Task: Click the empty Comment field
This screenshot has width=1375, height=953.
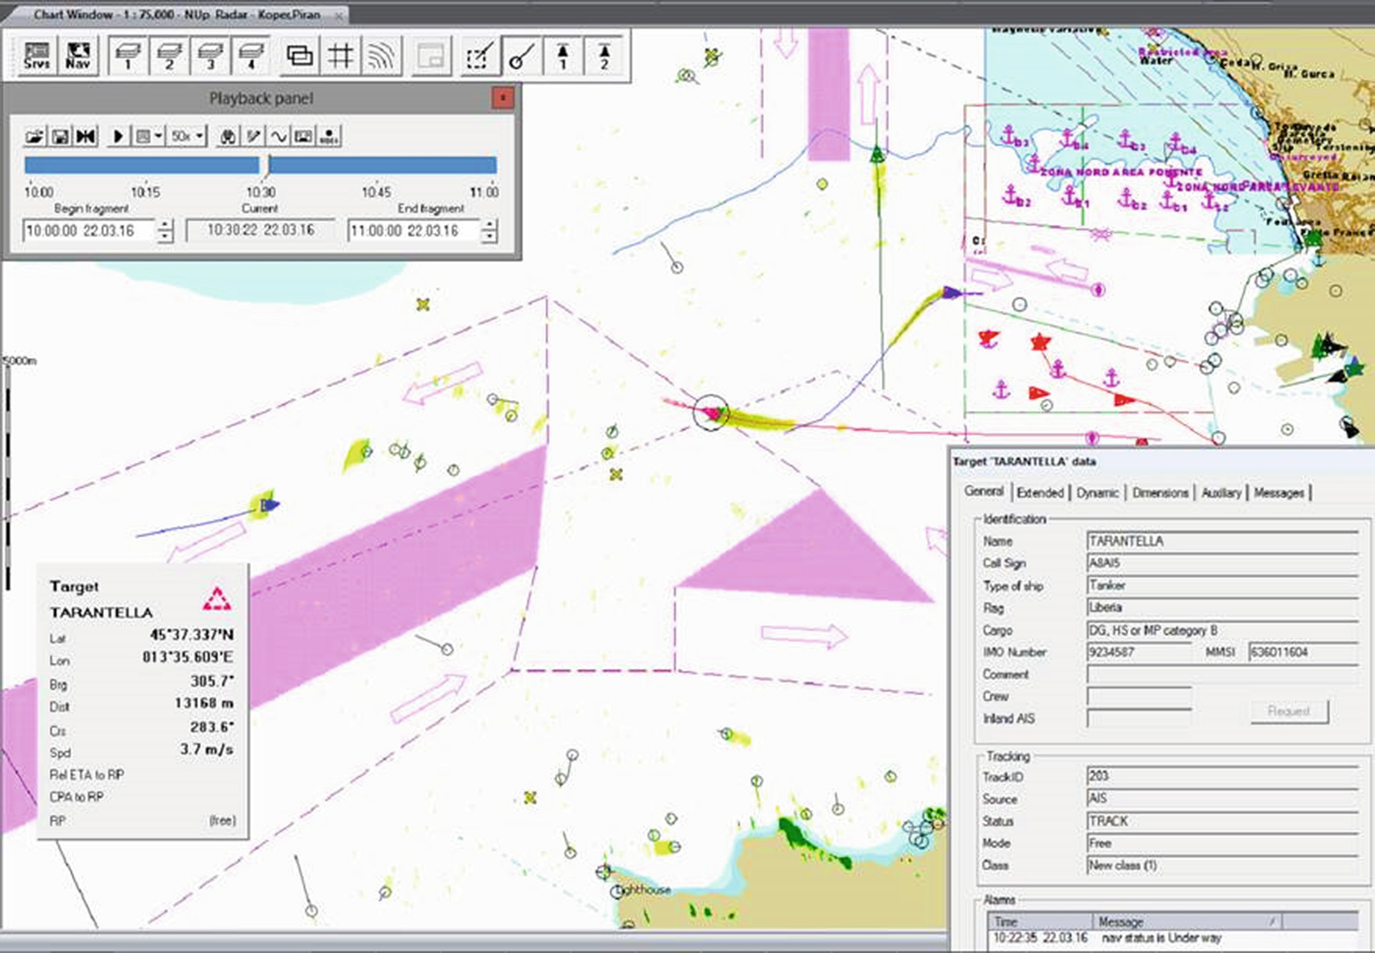Action: pyautogui.click(x=1222, y=674)
